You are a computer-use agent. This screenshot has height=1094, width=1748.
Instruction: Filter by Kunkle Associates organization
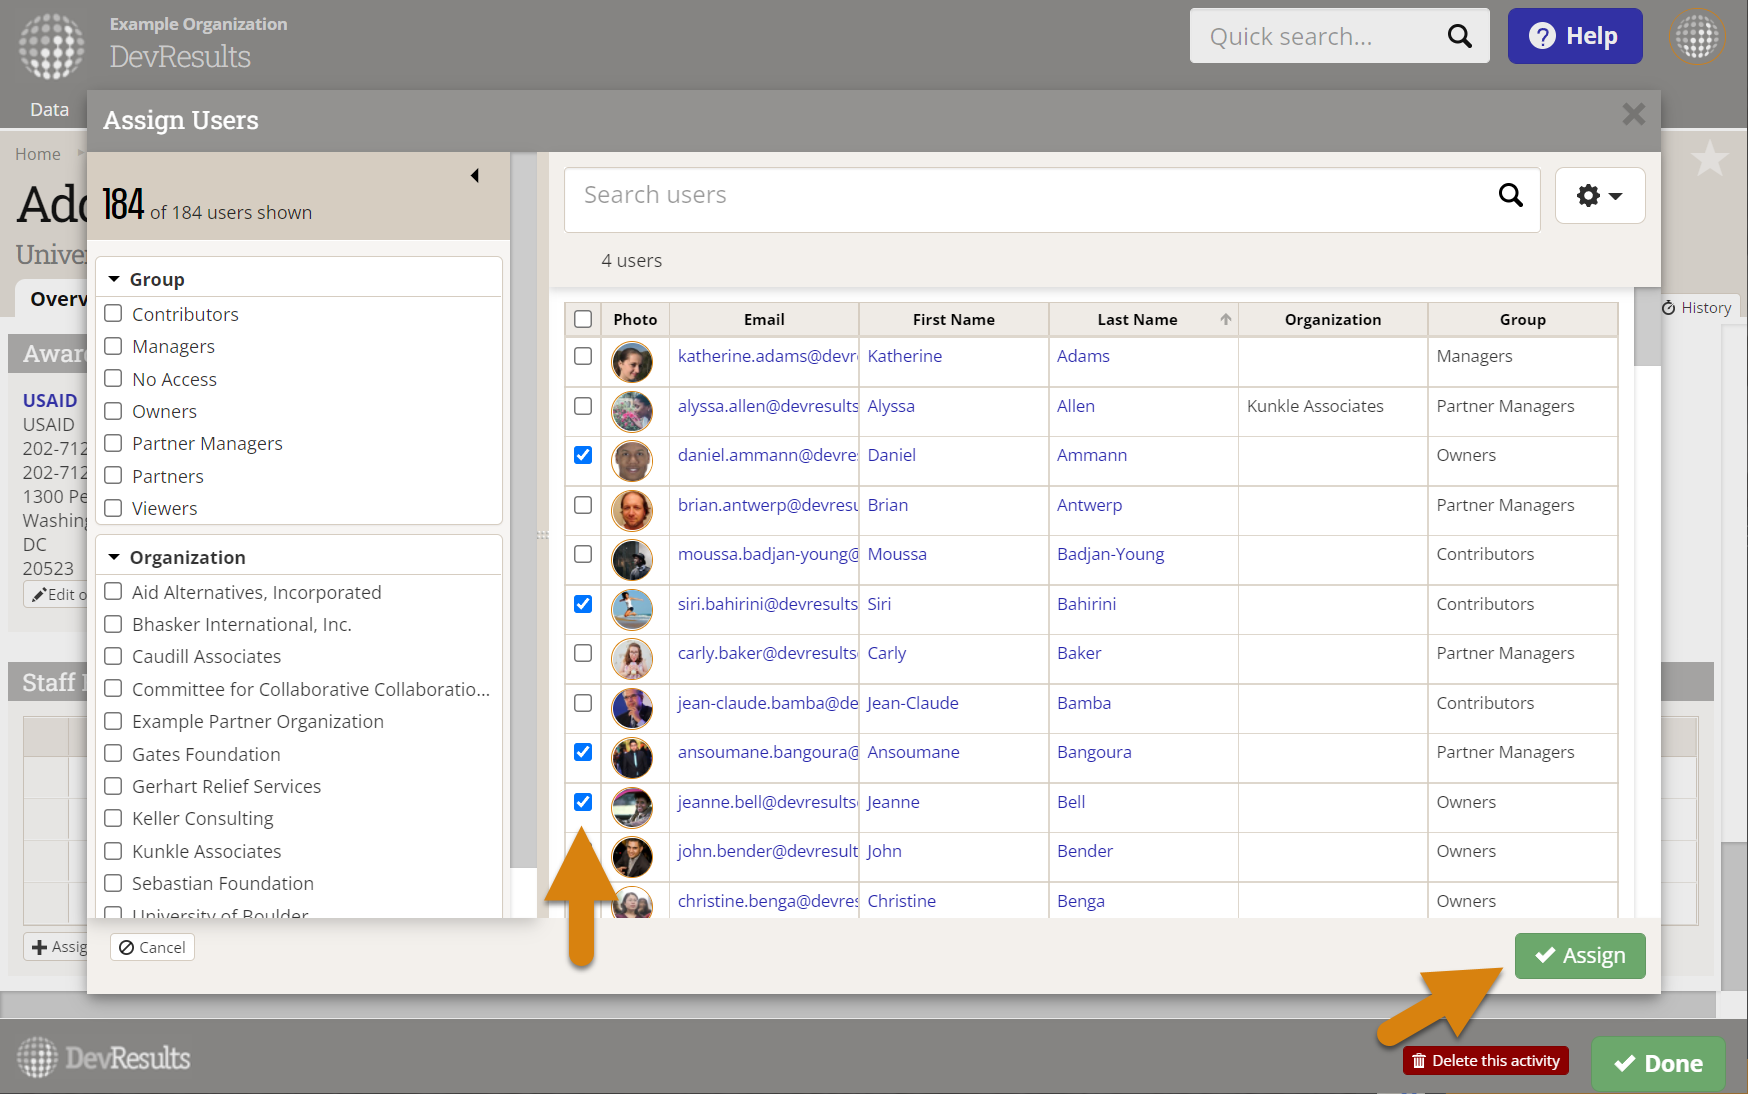click(x=113, y=851)
